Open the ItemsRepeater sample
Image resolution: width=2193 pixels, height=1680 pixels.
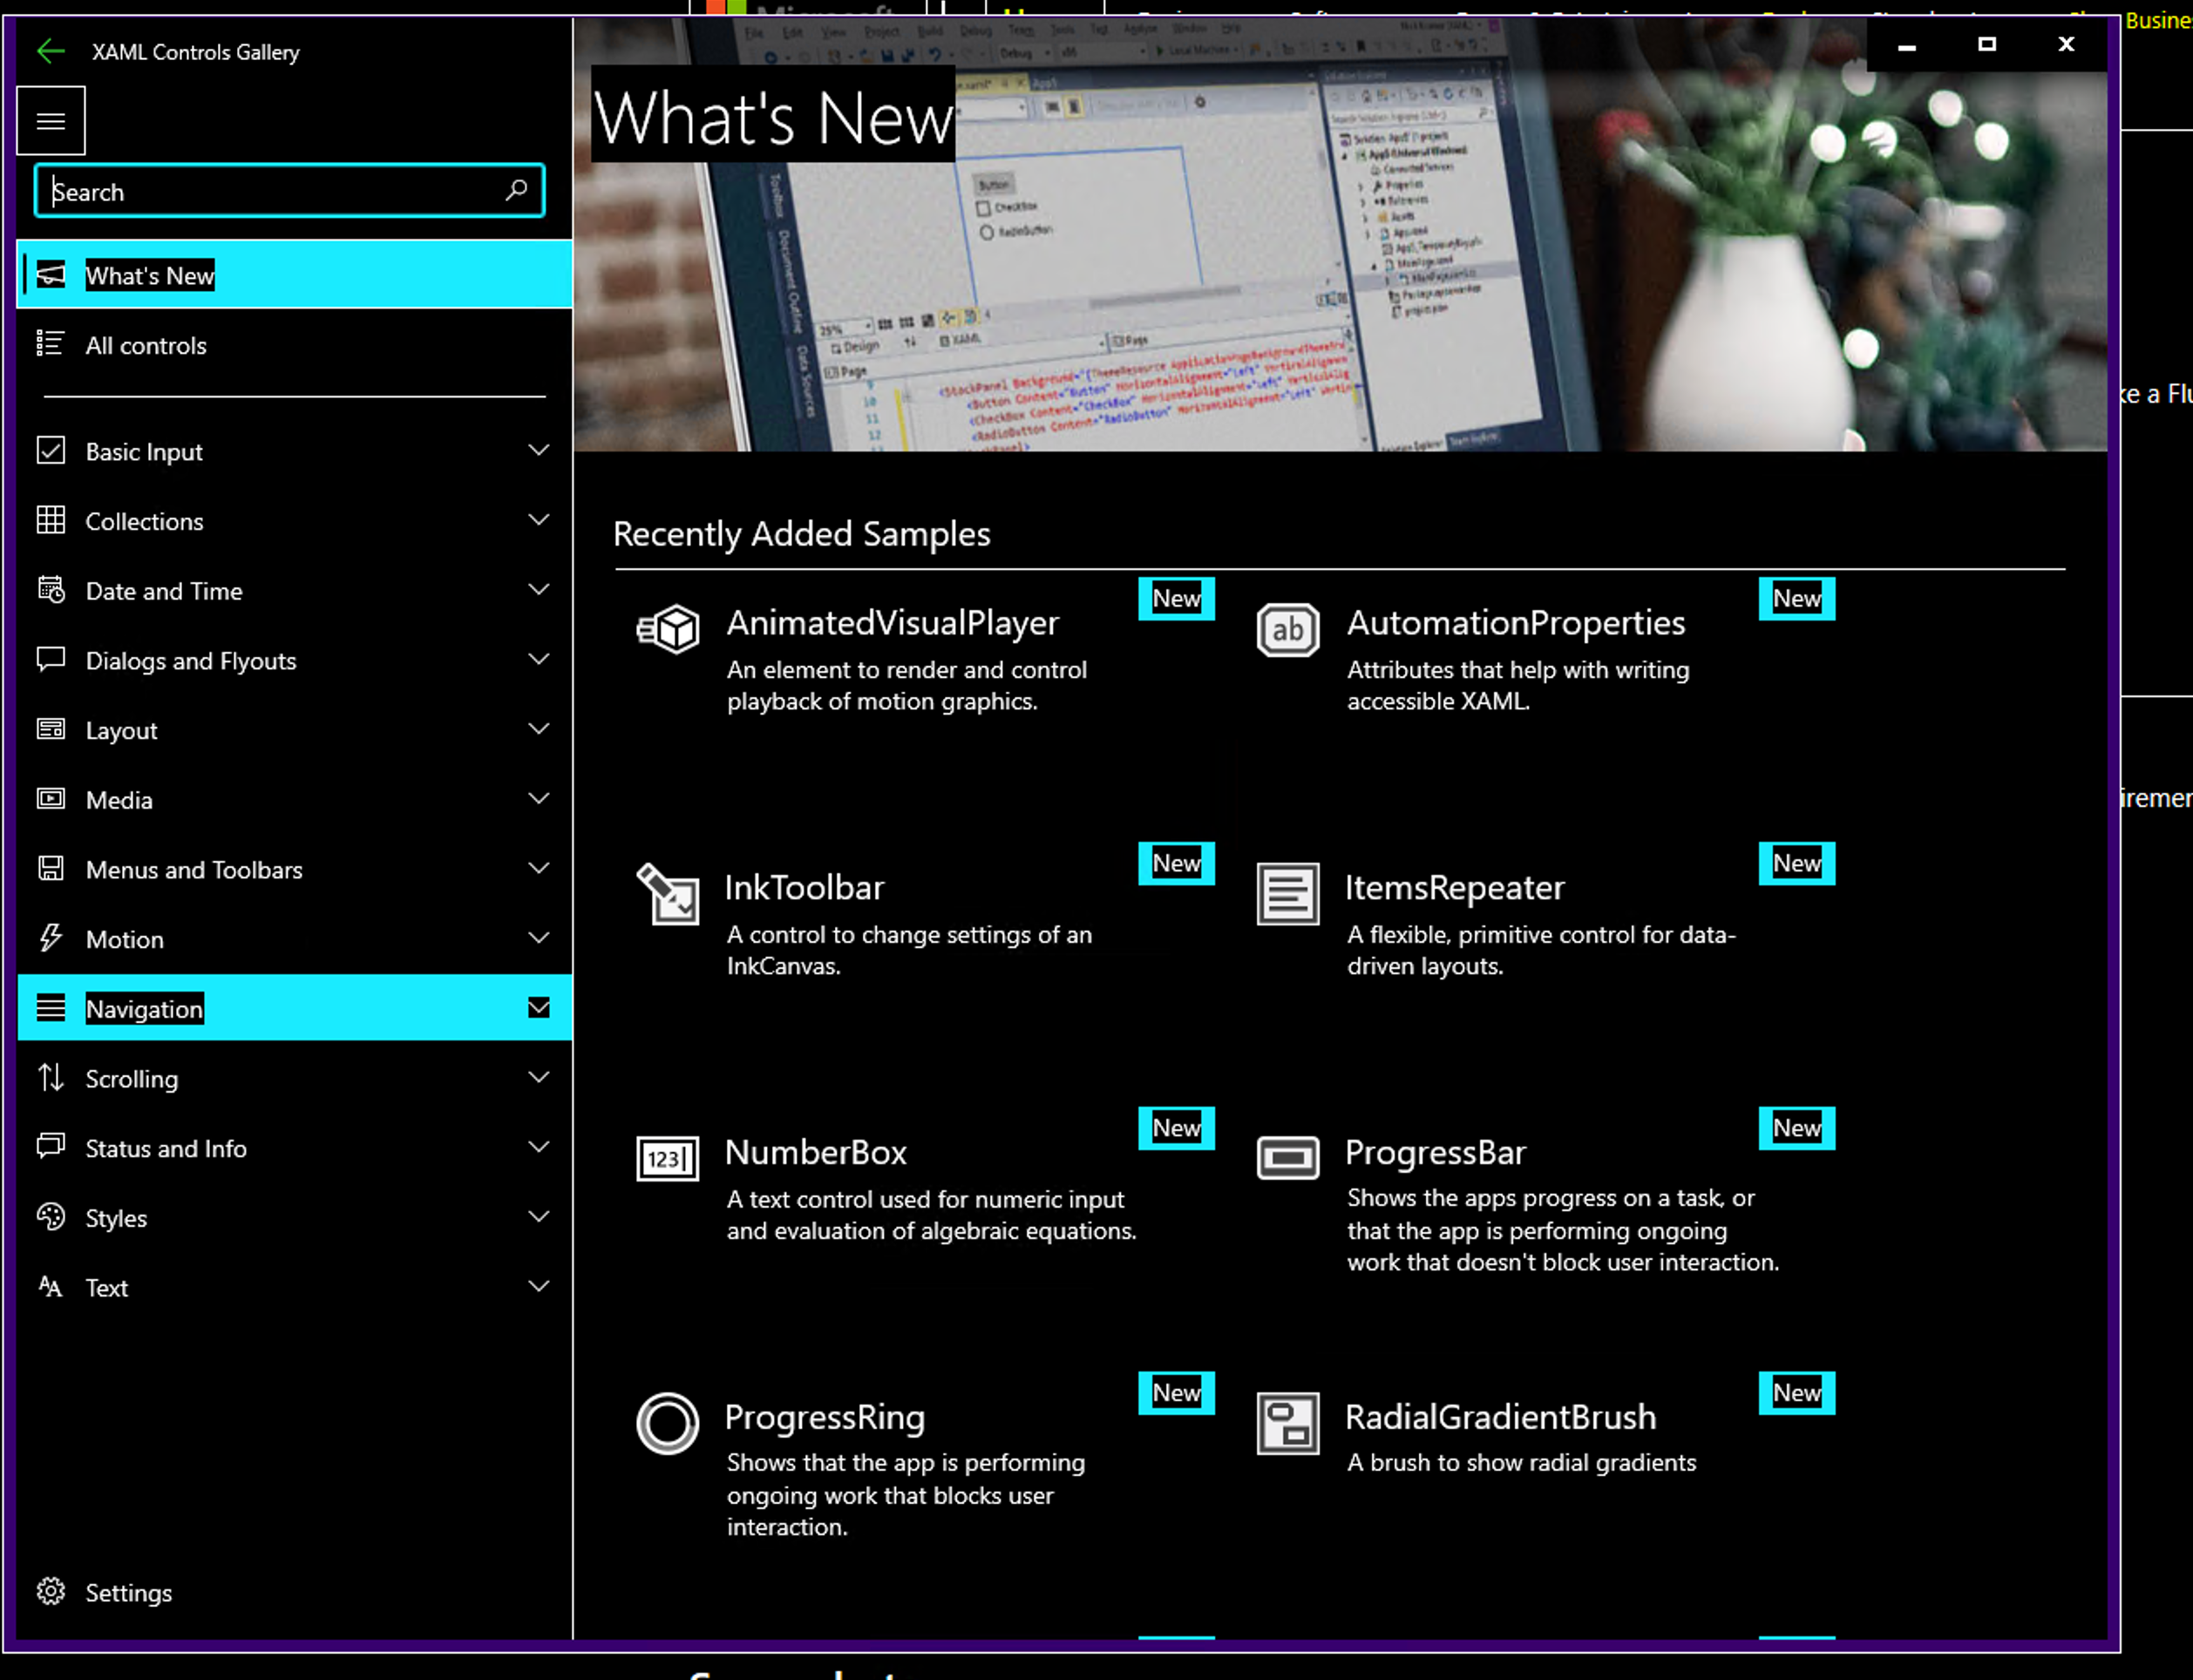point(1456,887)
